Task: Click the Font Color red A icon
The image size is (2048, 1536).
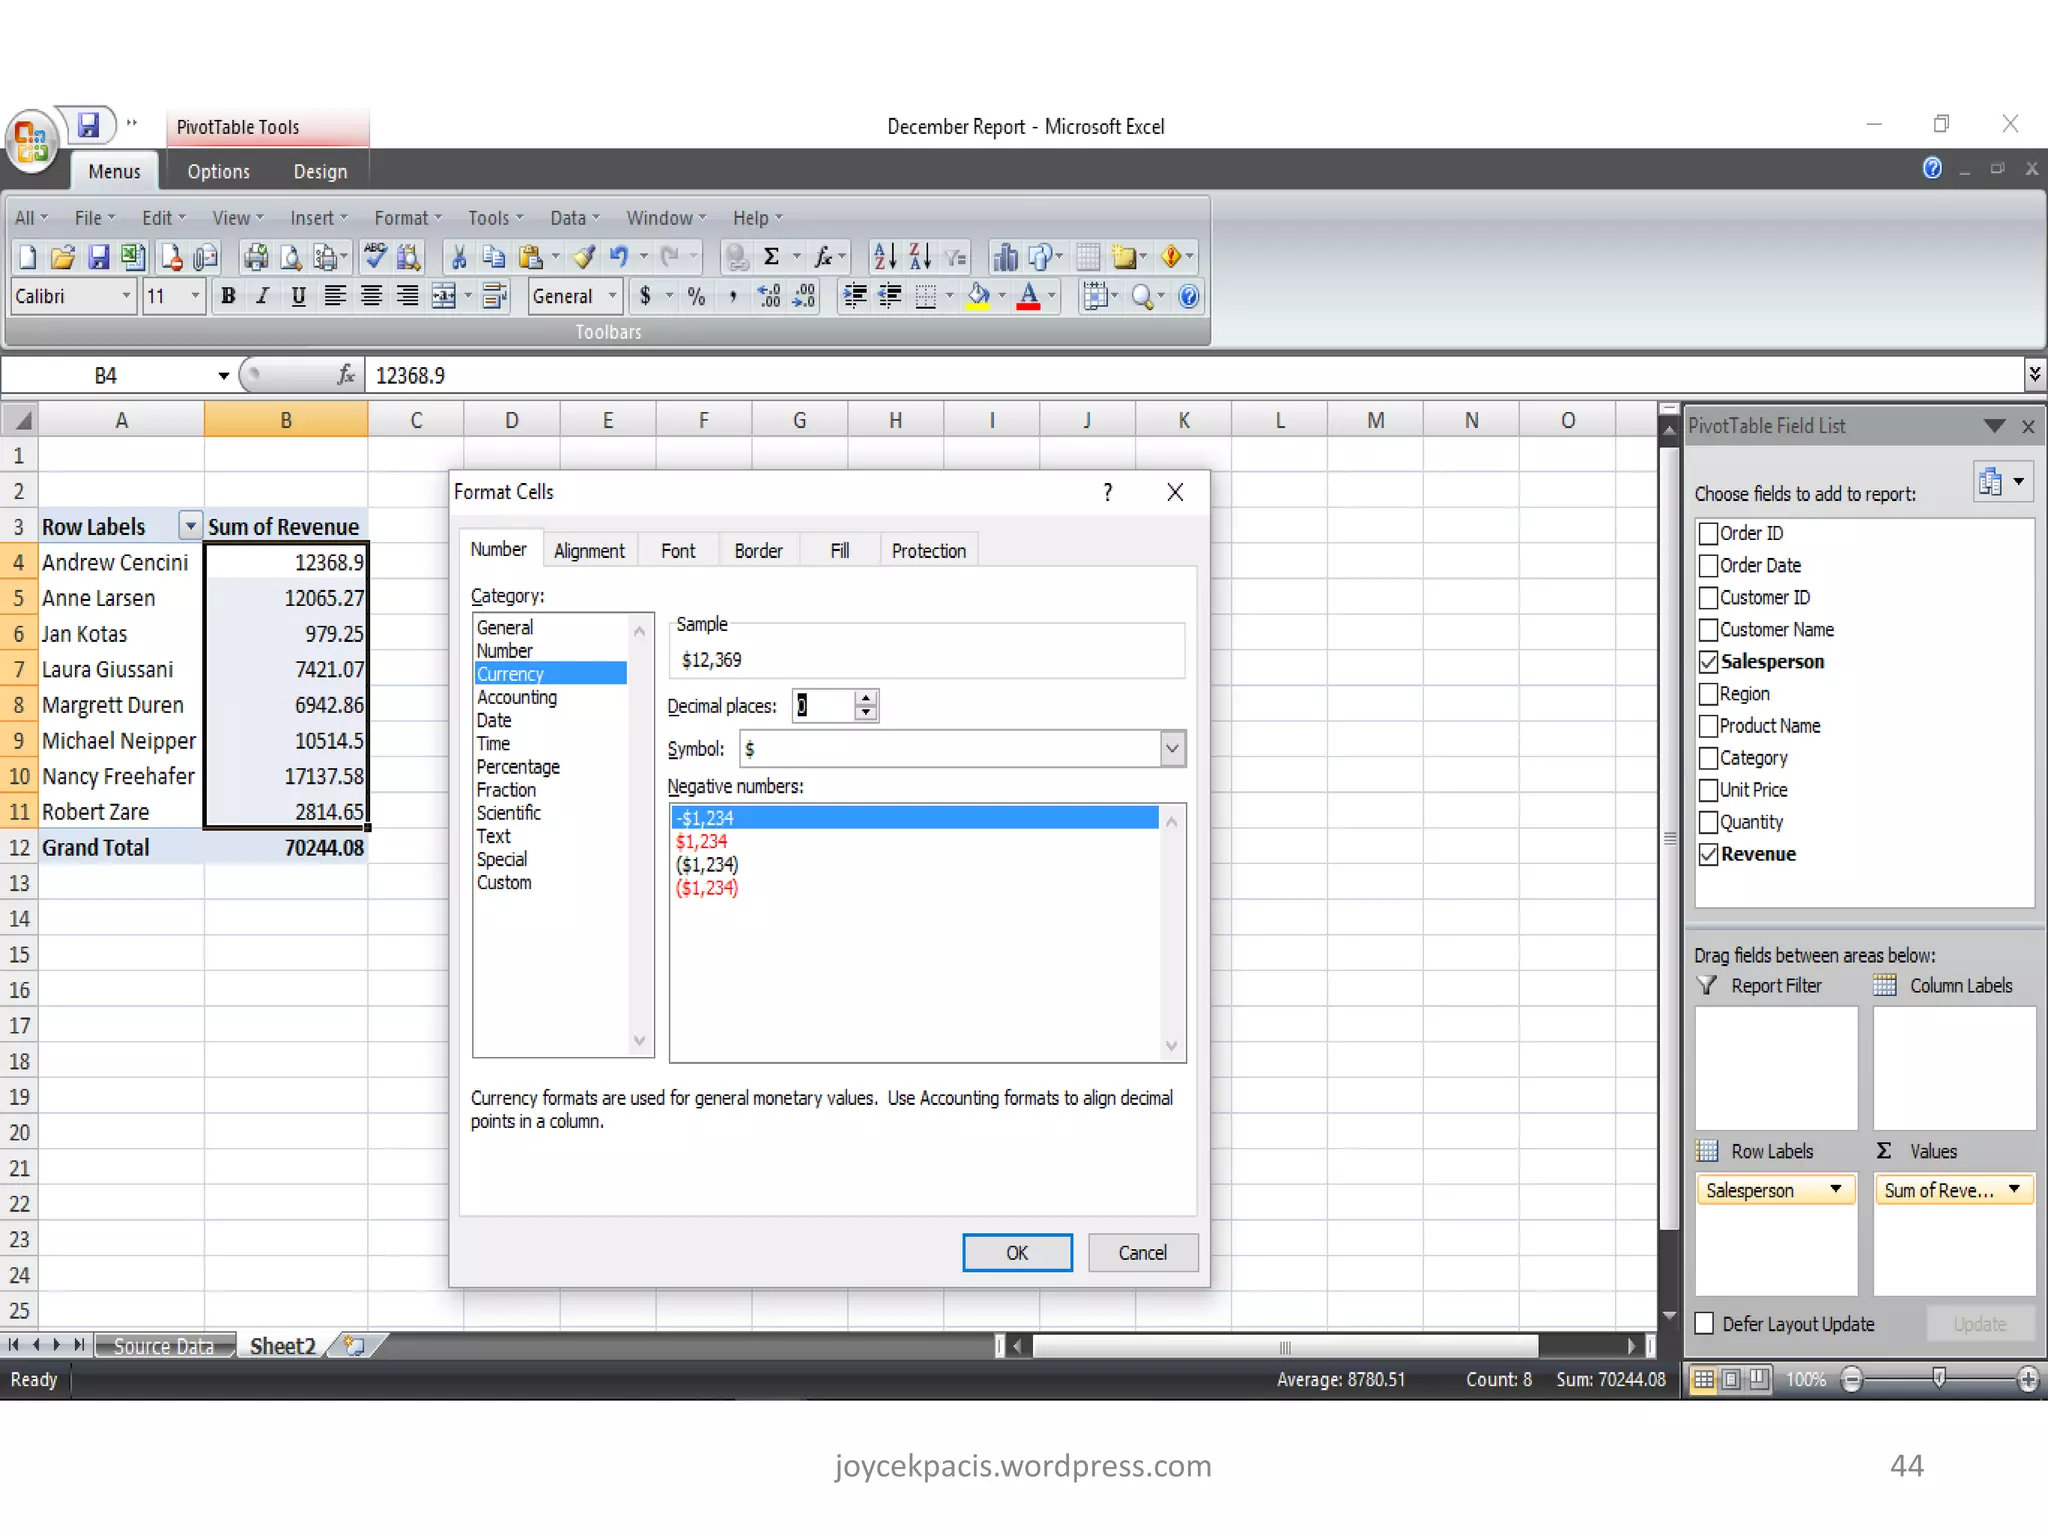Action: [x=1027, y=296]
